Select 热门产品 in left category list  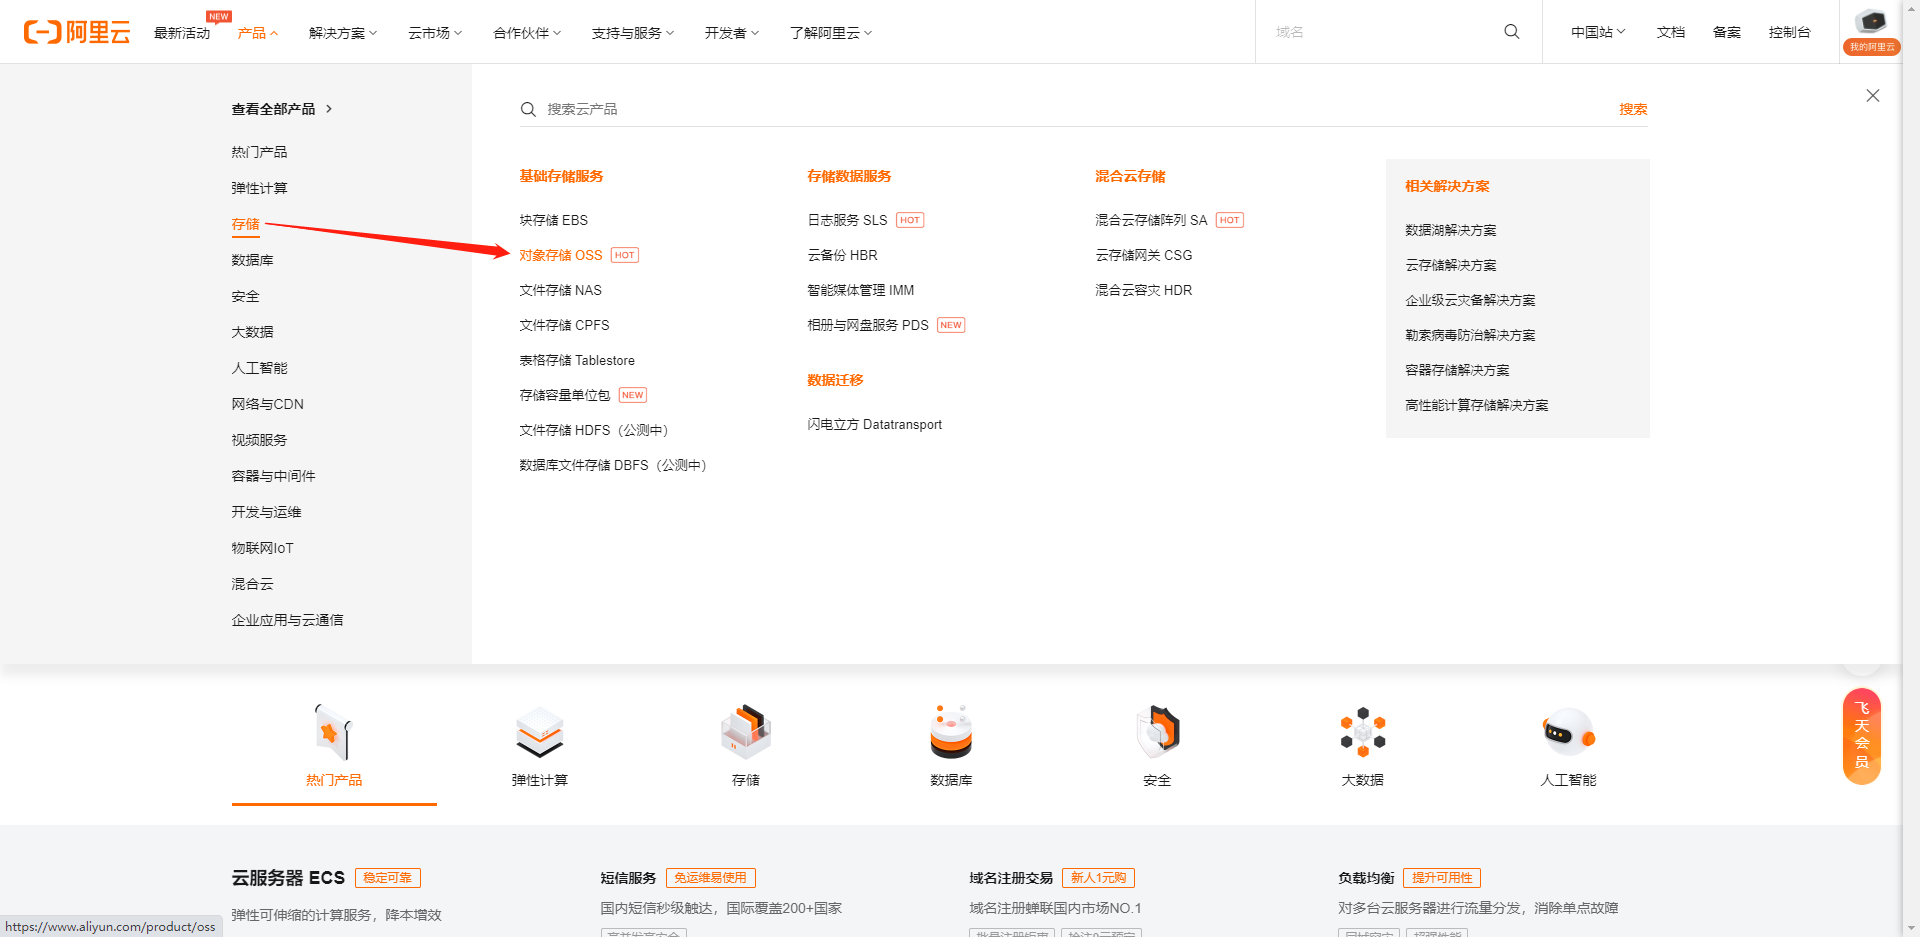(x=259, y=152)
